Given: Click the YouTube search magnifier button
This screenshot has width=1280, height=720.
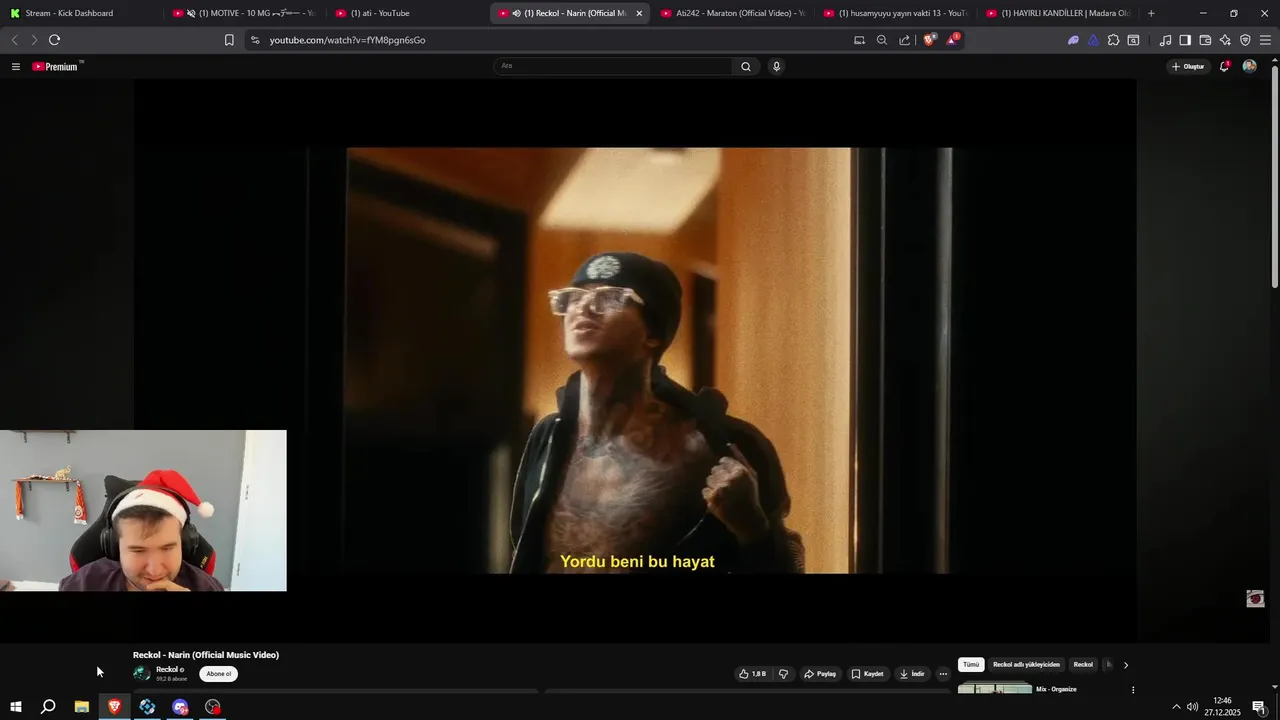Looking at the screenshot, I should 746,66.
